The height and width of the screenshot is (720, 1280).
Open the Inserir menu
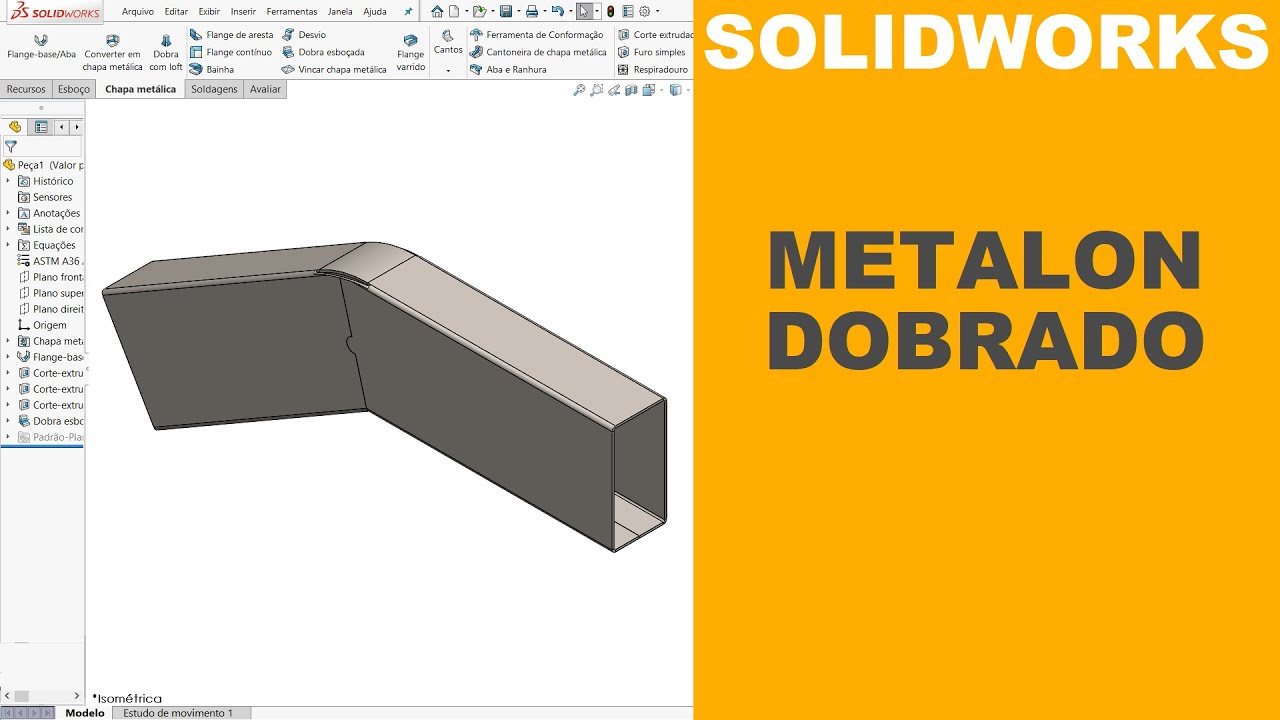243,12
